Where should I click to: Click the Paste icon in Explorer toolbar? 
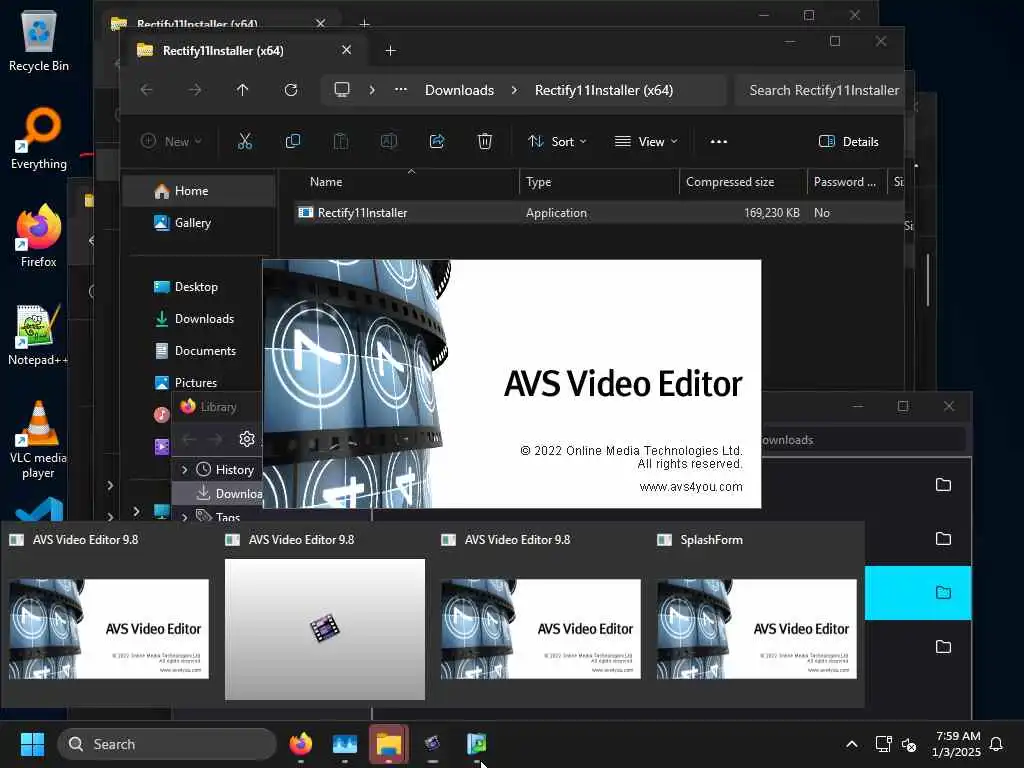click(341, 141)
